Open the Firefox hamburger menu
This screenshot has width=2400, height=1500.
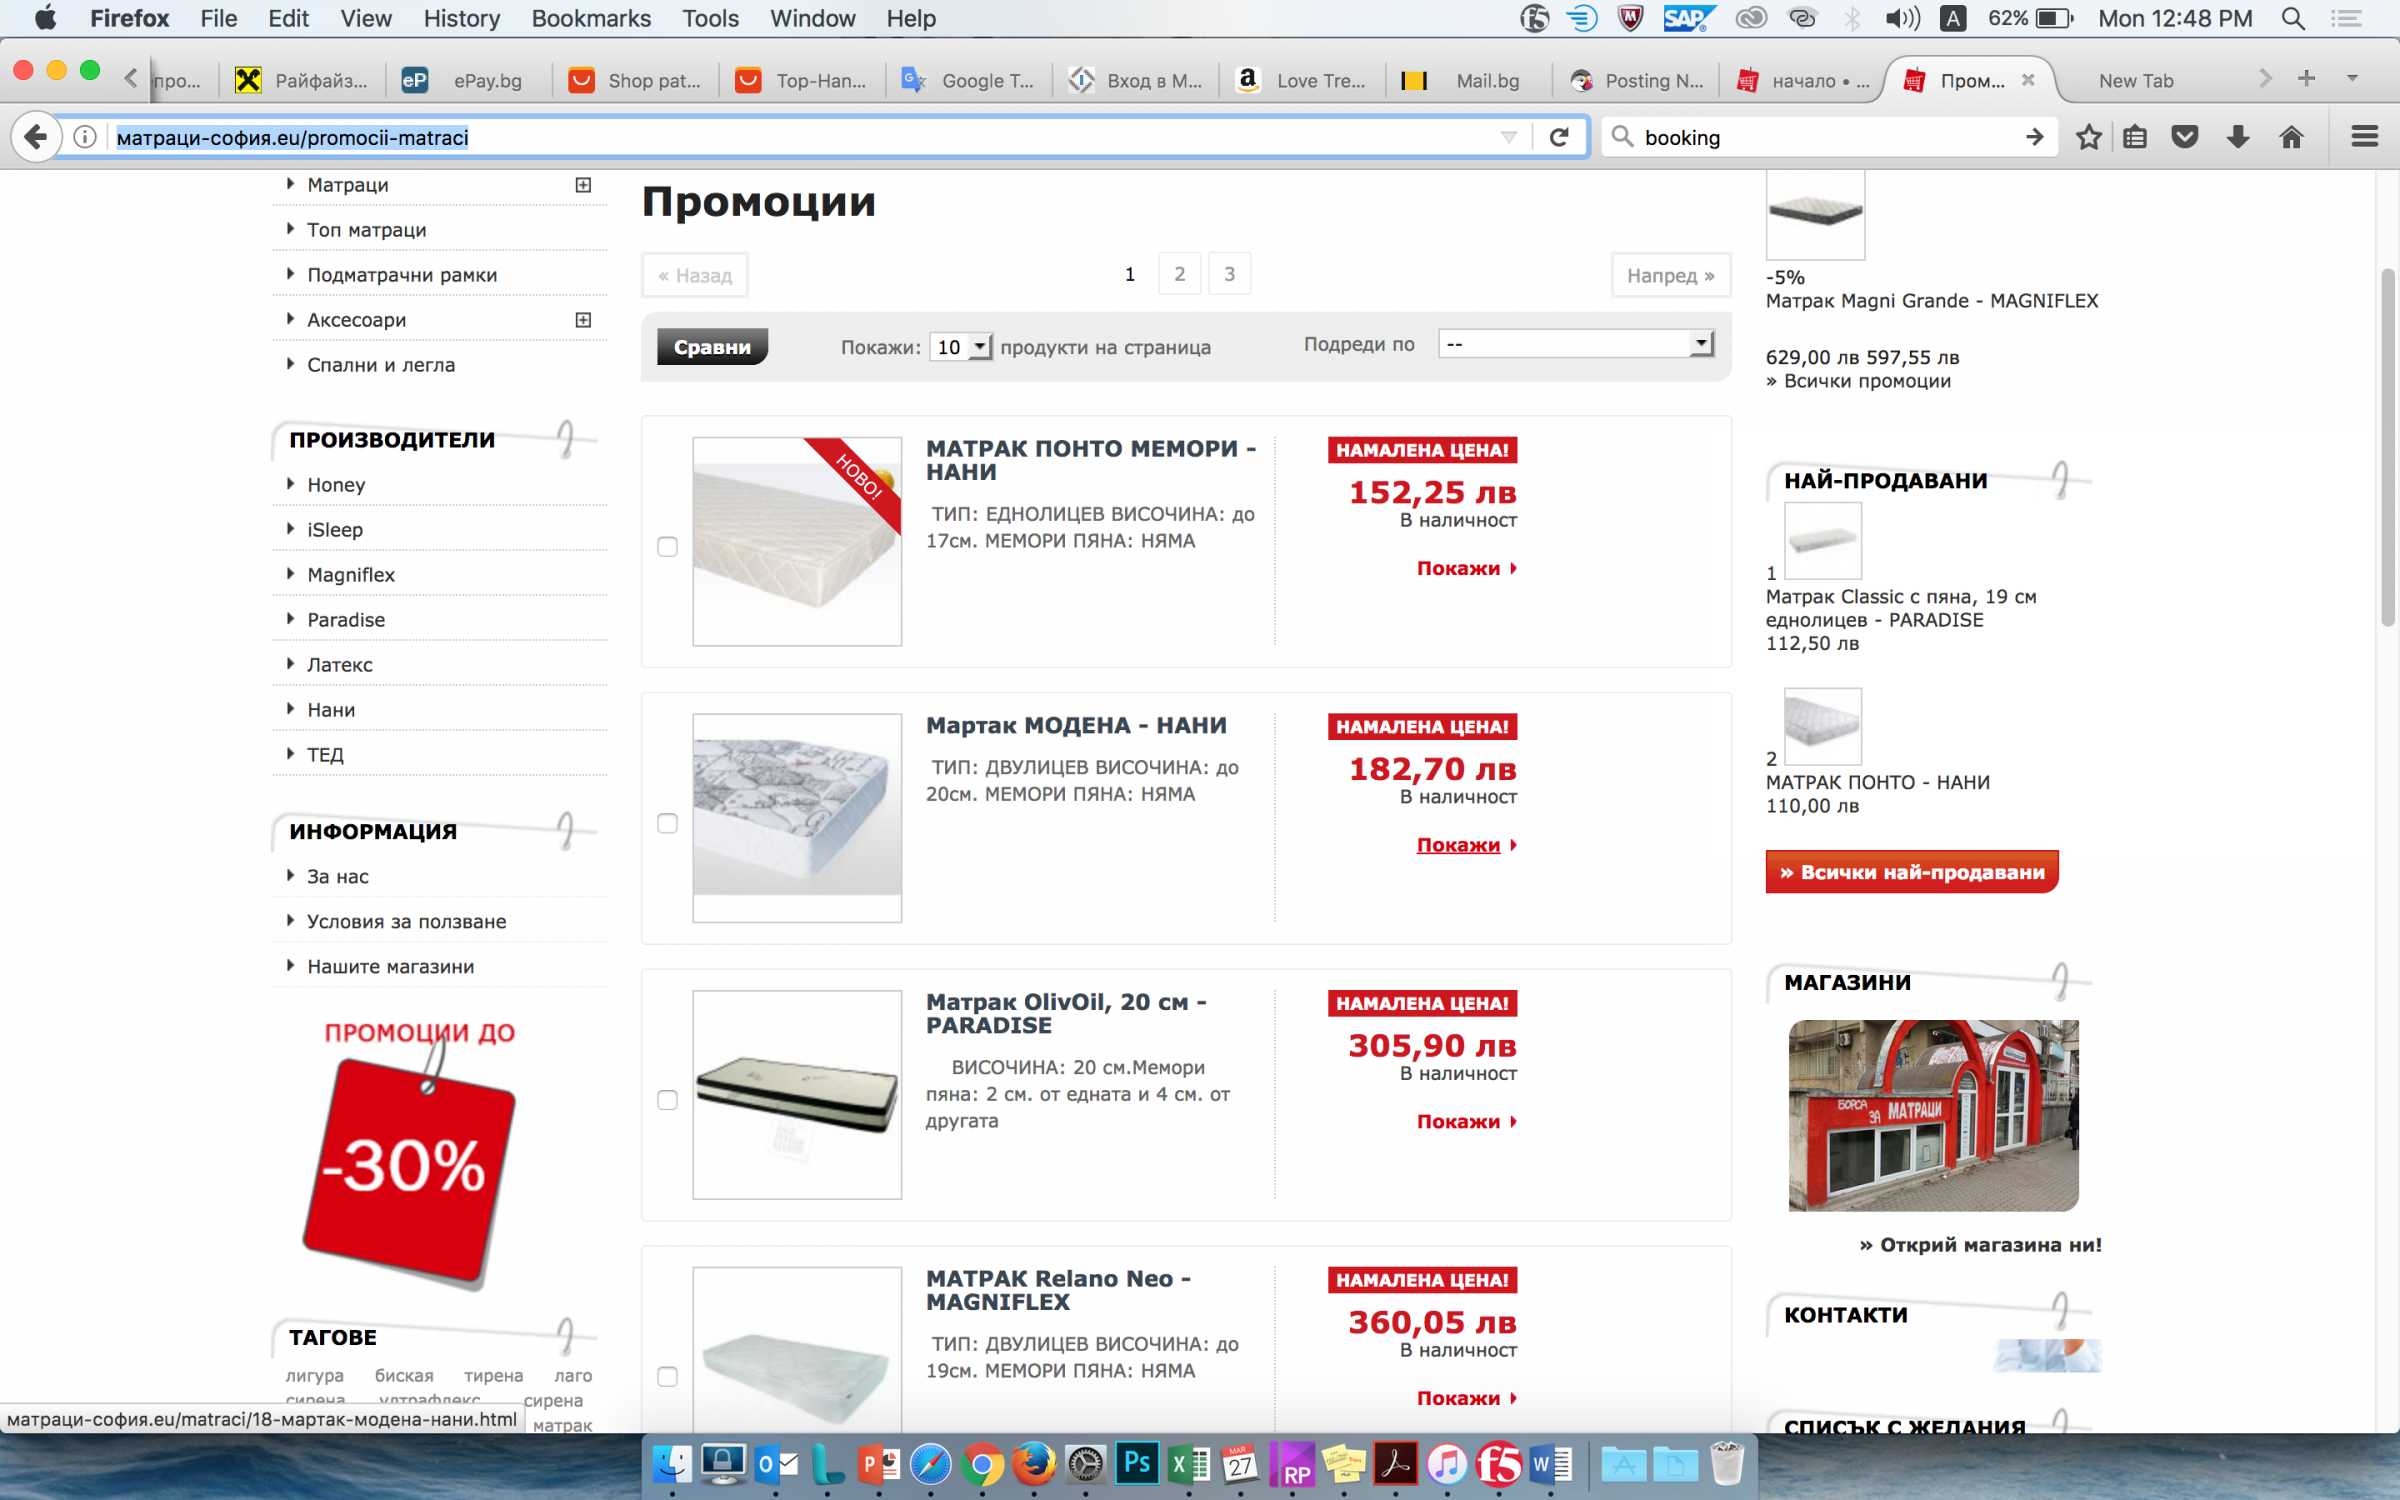point(2364,137)
